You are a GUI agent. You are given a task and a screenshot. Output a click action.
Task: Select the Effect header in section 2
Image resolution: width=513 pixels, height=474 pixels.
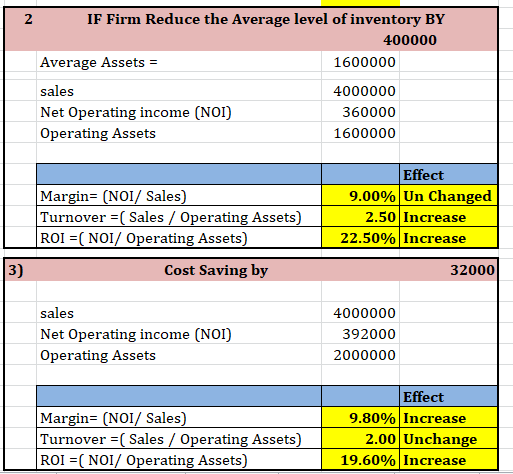448,175
